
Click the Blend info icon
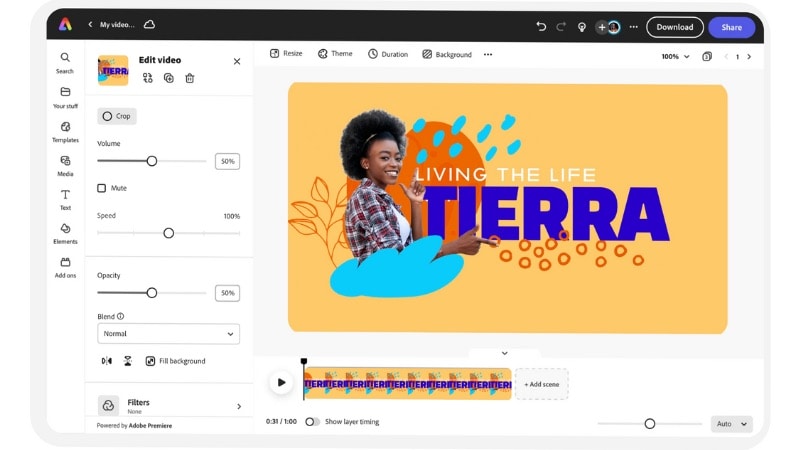(x=120, y=316)
